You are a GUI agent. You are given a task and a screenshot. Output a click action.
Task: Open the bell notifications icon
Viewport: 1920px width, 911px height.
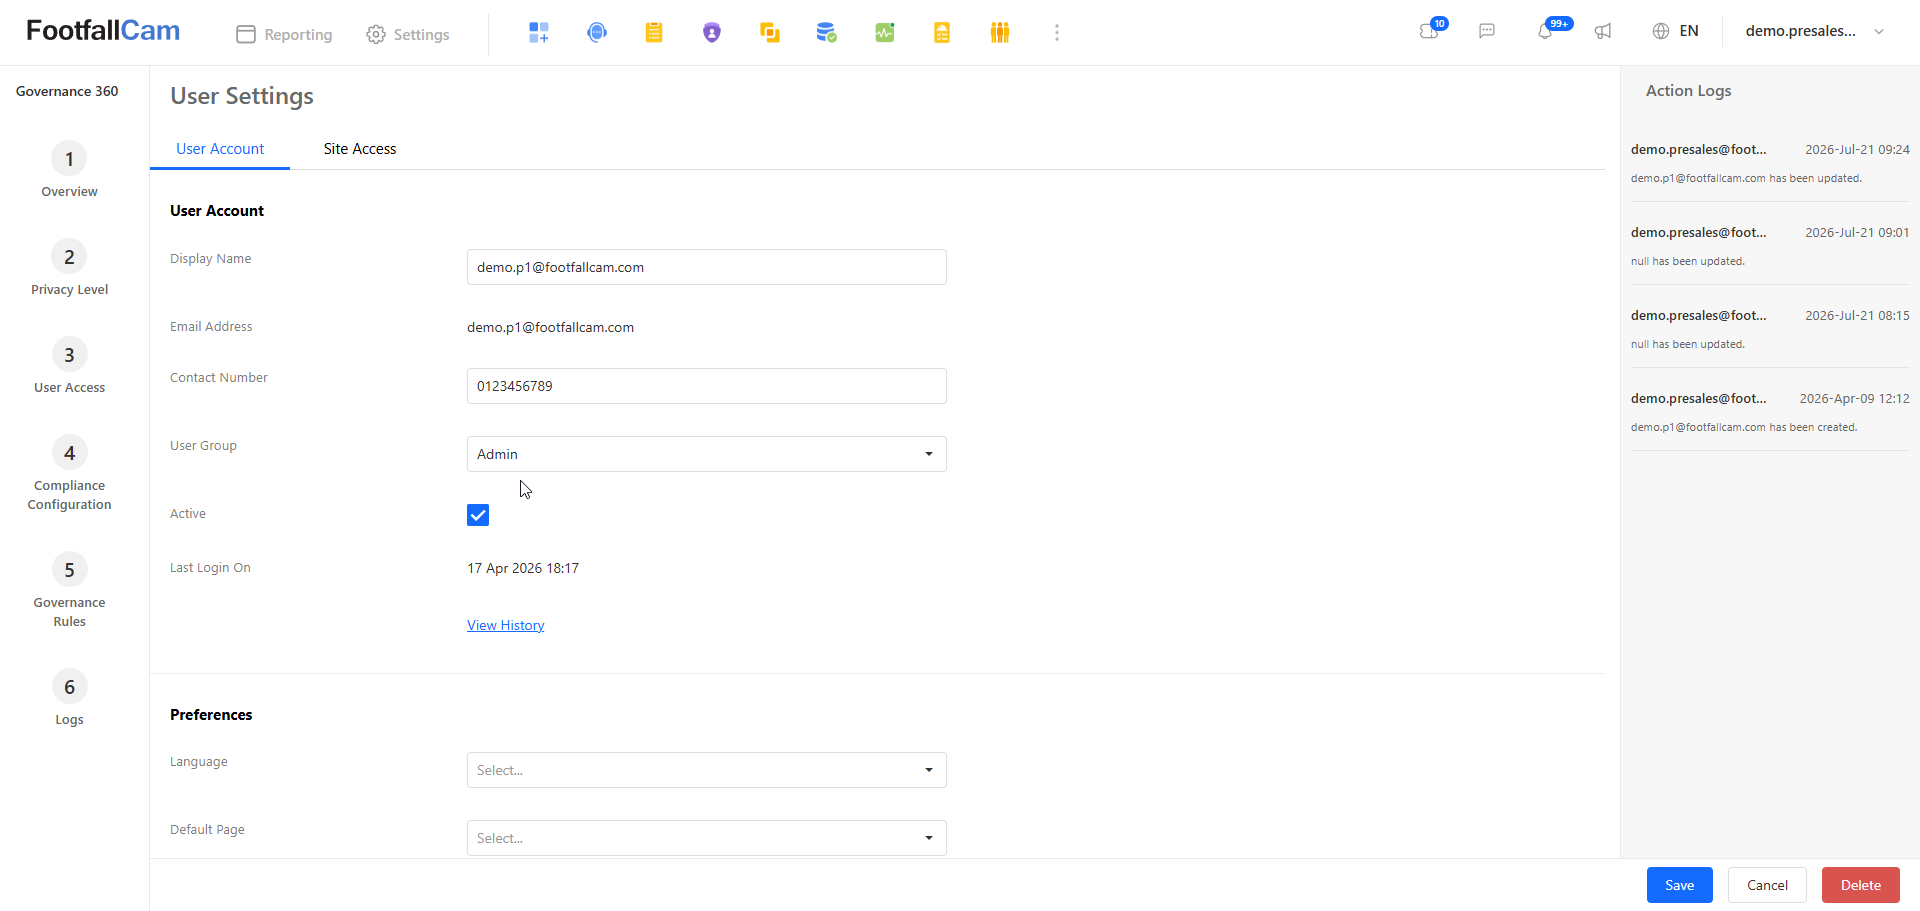tap(1545, 31)
